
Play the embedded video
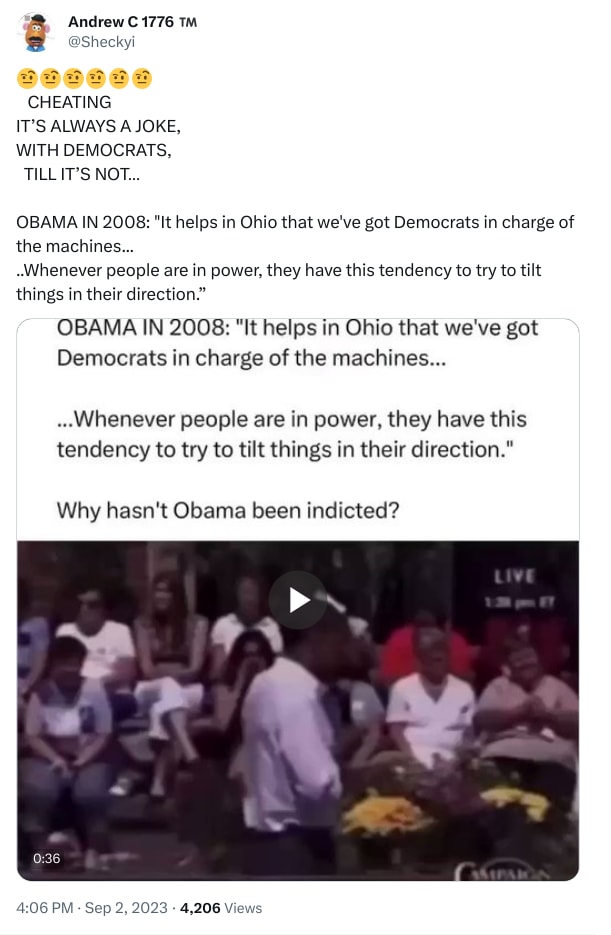click(298, 600)
